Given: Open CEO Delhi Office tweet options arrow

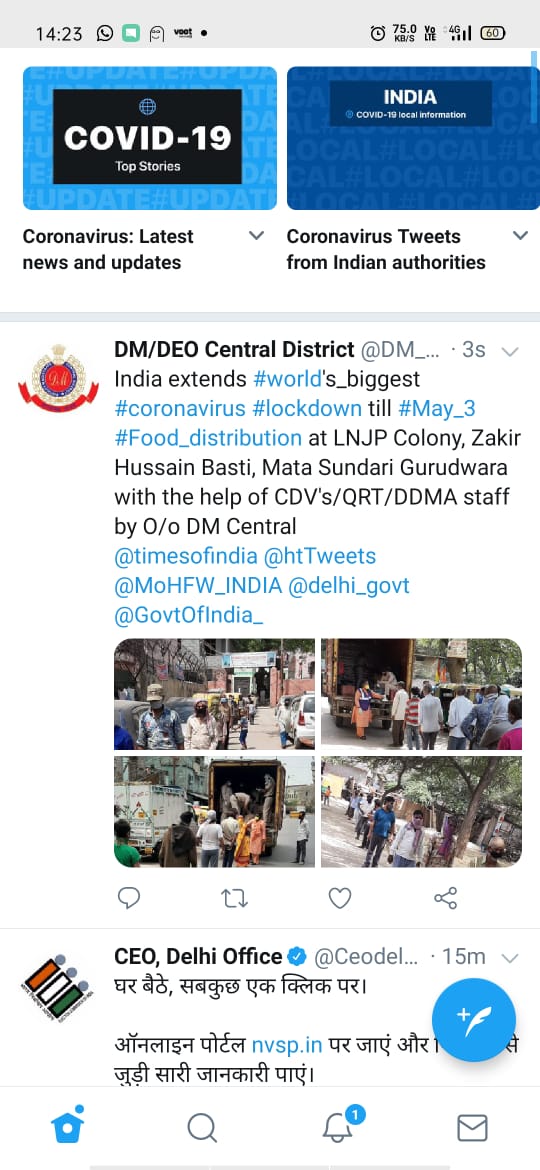Looking at the screenshot, I should pos(511,957).
